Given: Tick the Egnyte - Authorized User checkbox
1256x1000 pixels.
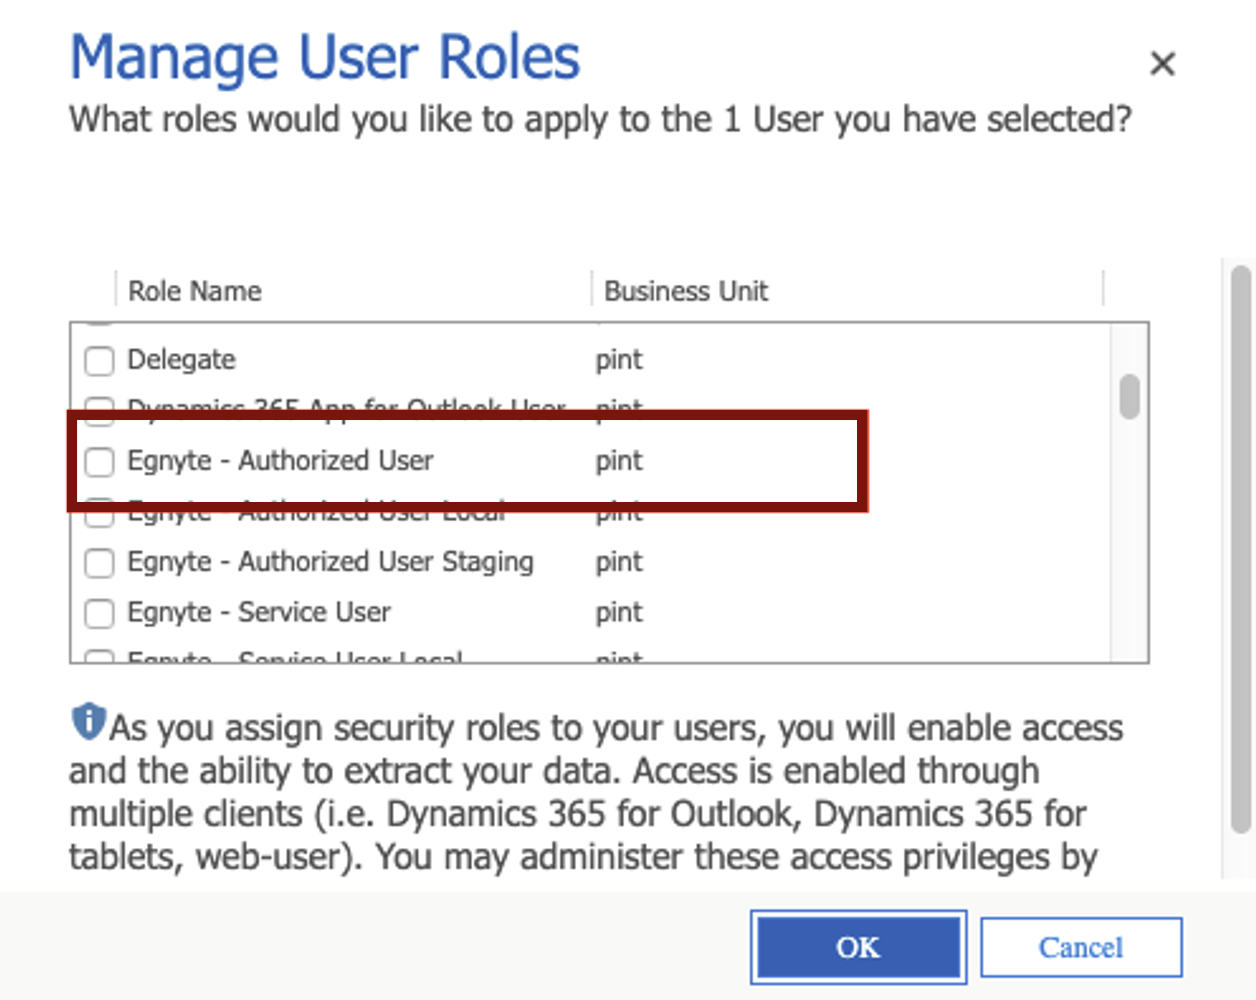Looking at the screenshot, I should (x=99, y=461).
